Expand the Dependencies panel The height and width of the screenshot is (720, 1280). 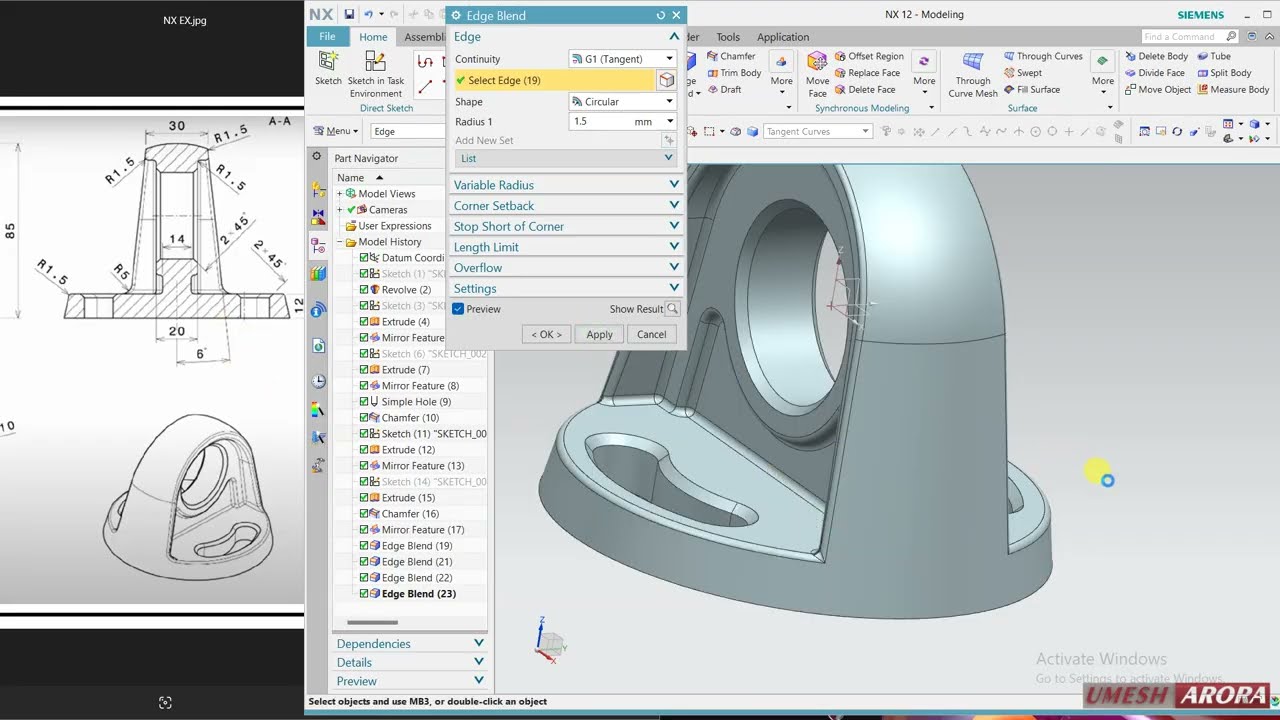coord(410,643)
